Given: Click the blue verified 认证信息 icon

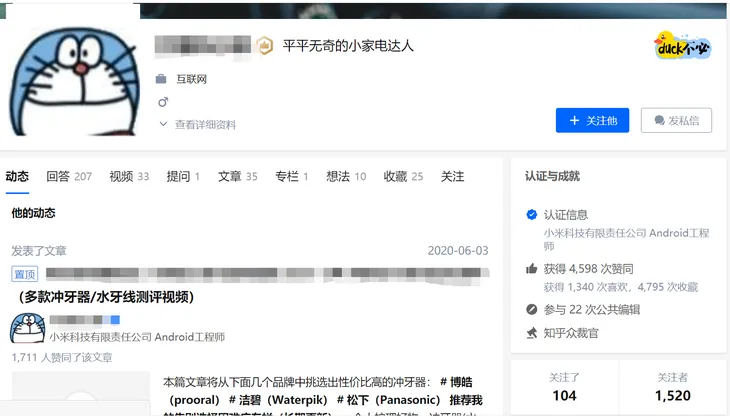Looking at the screenshot, I should [531, 215].
